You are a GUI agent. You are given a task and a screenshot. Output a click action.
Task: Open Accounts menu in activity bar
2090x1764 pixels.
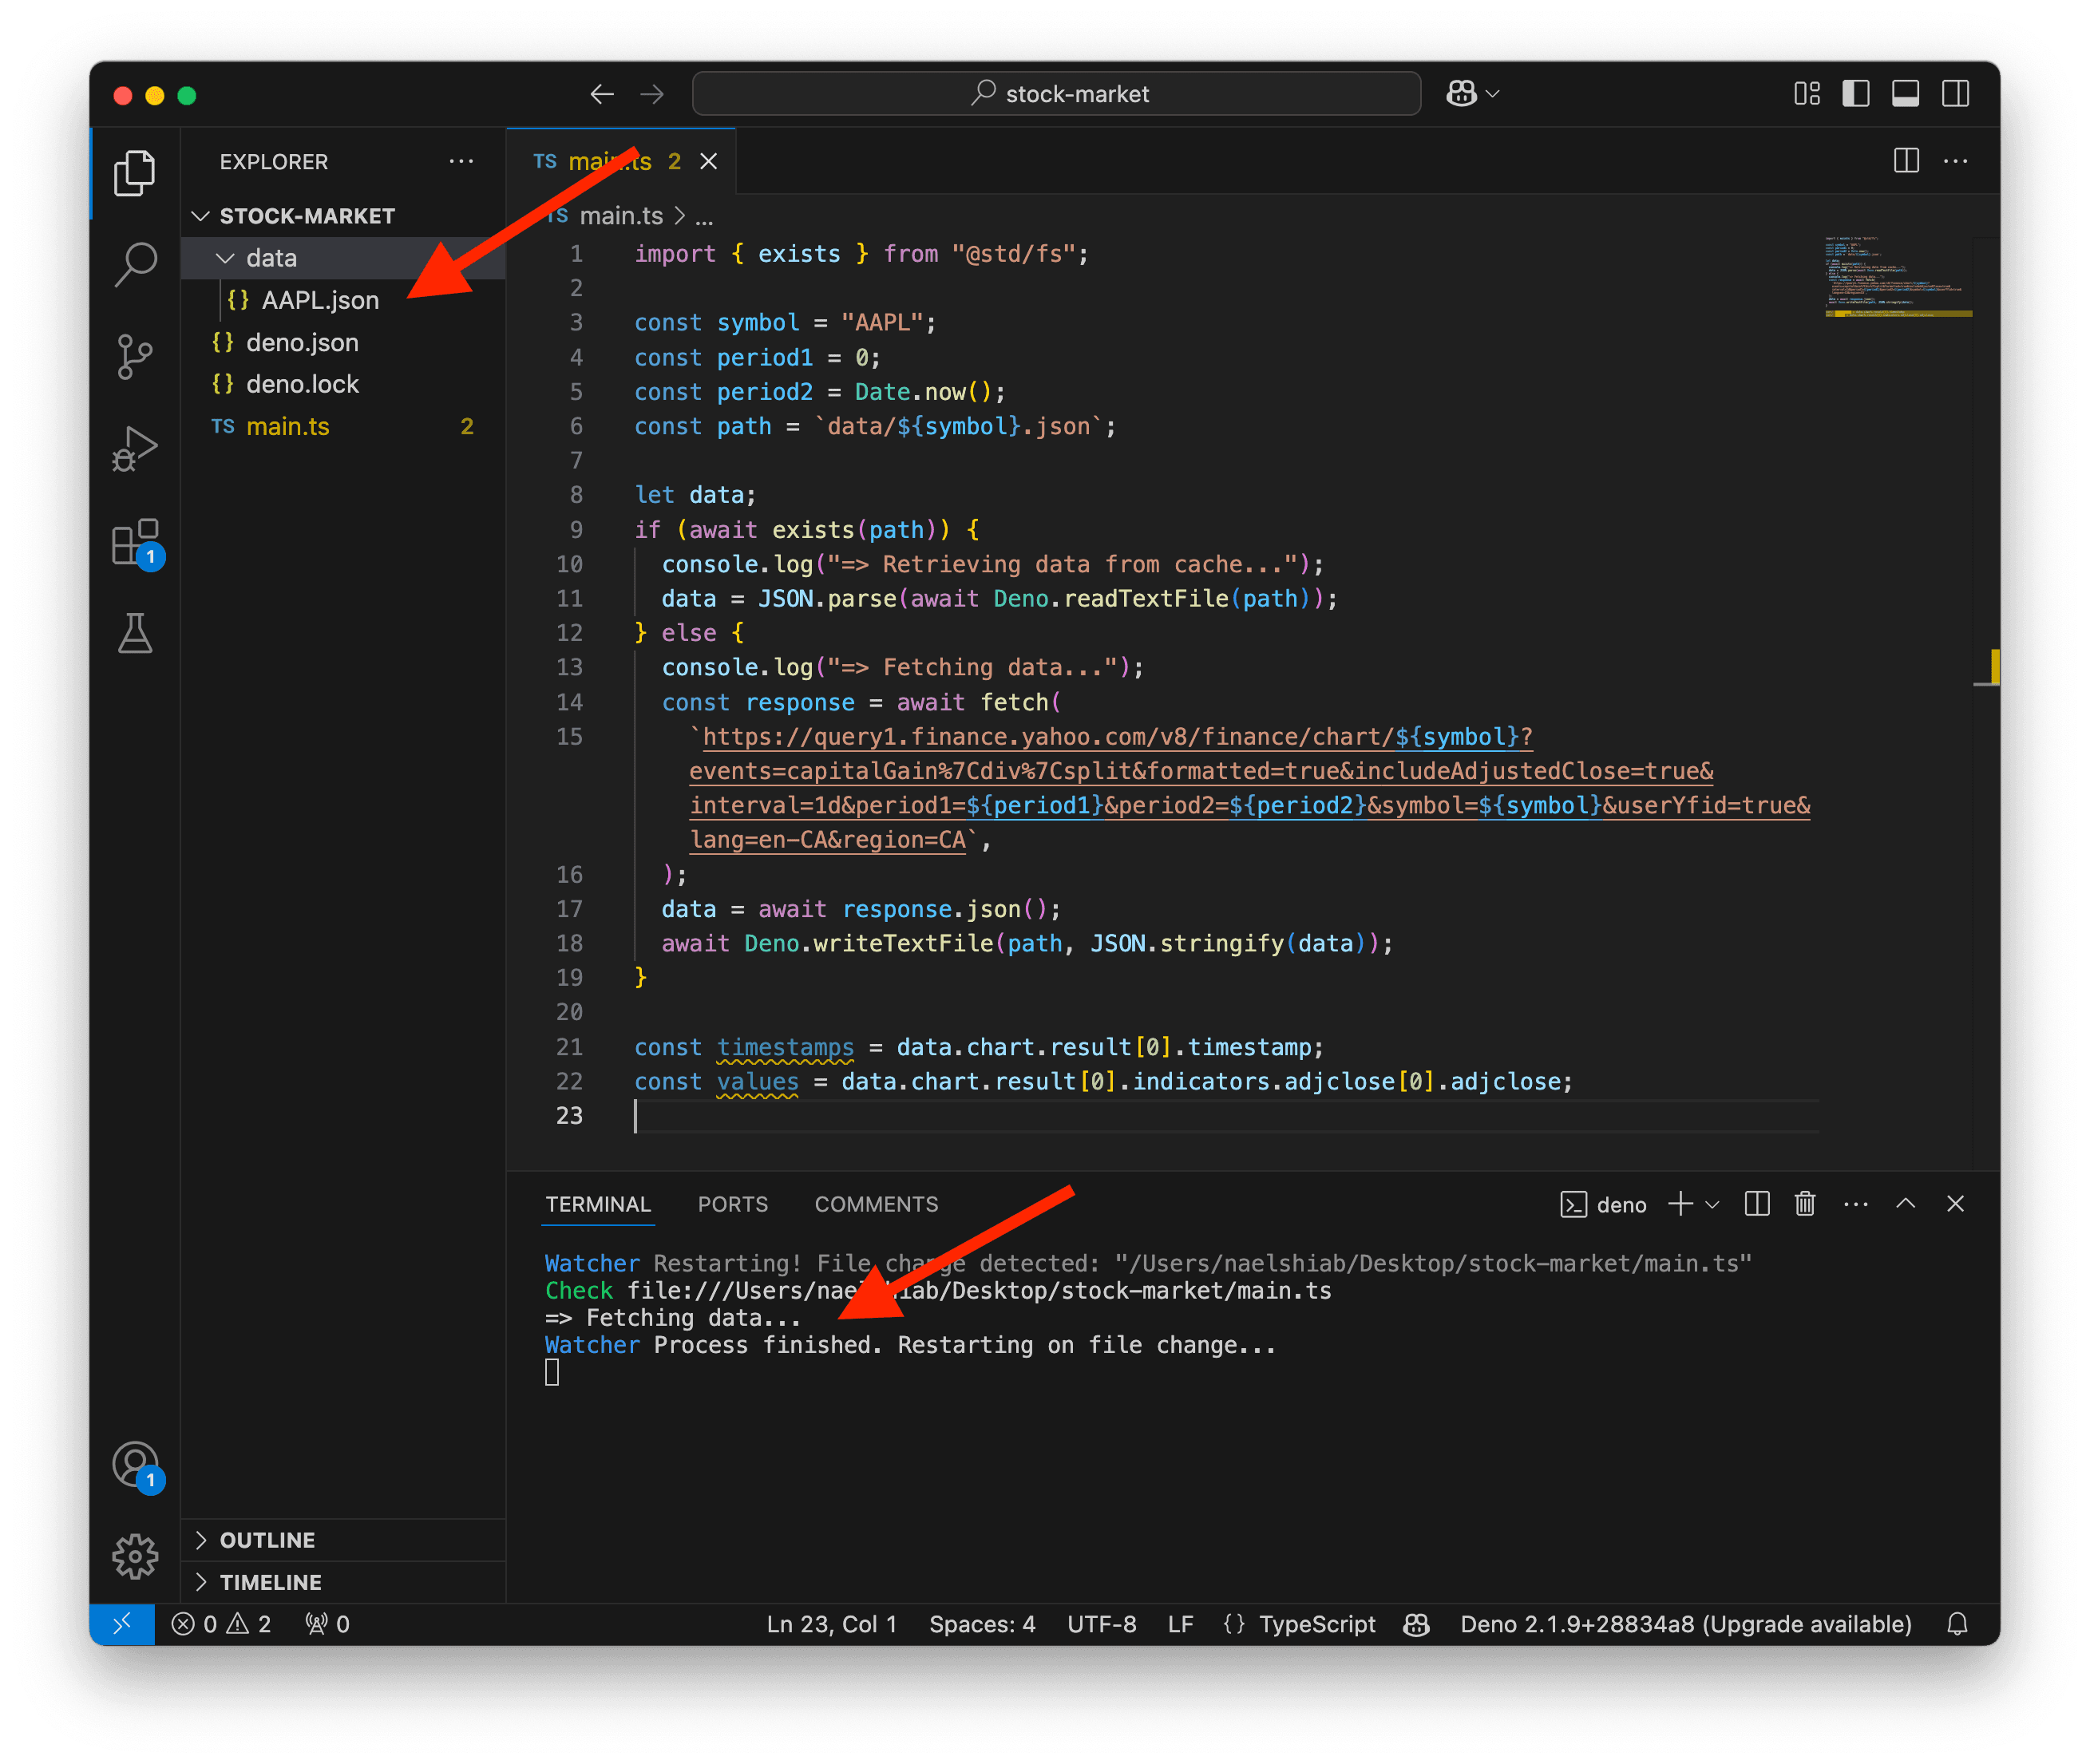(x=134, y=1465)
